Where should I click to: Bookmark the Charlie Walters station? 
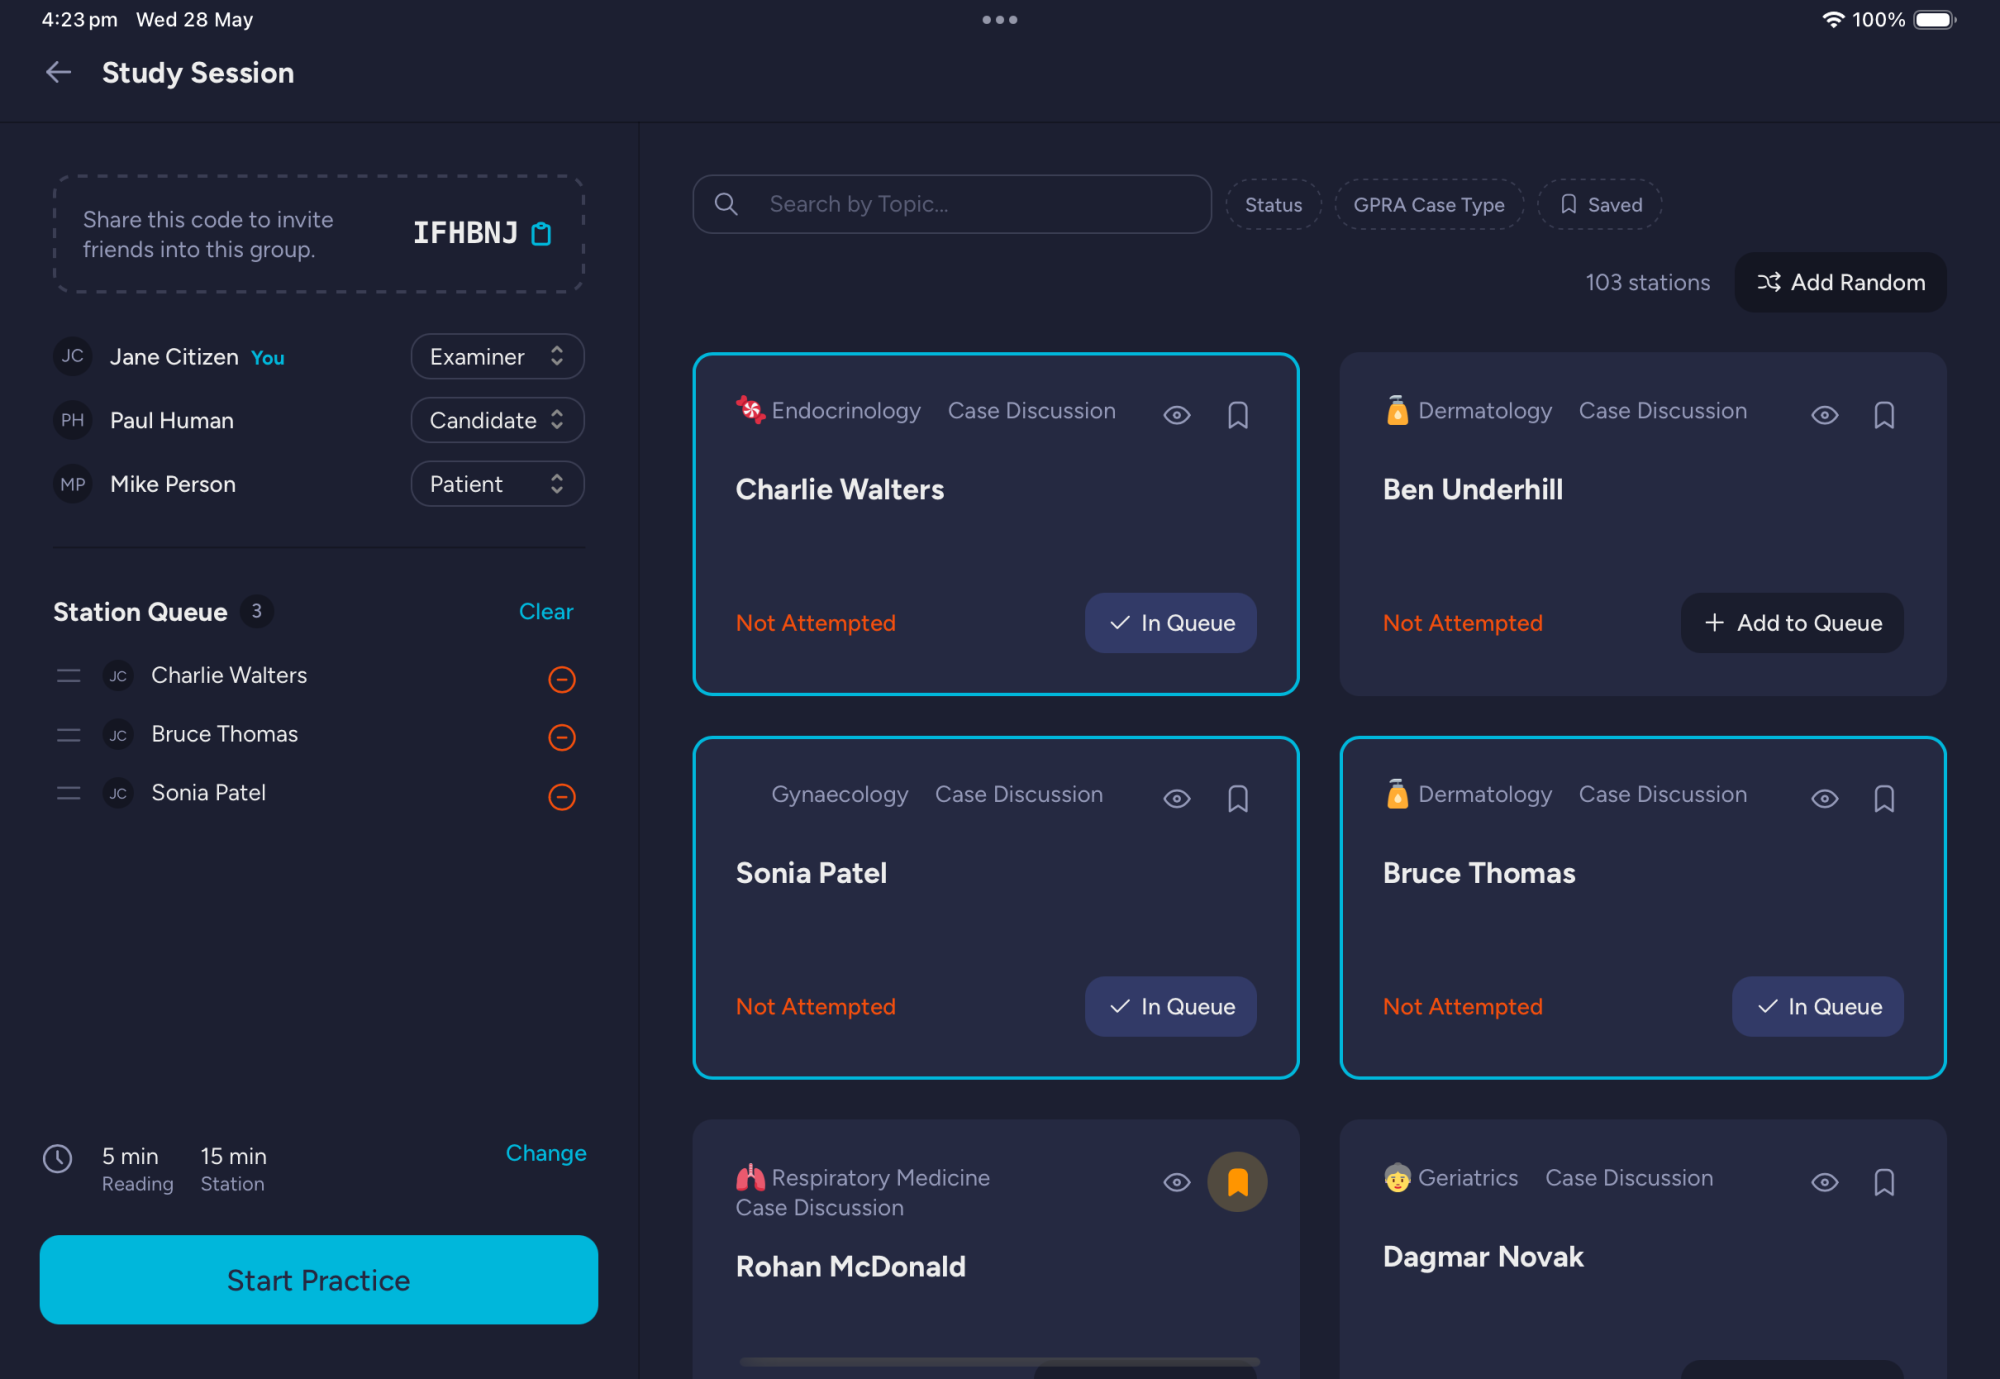coord(1238,415)
